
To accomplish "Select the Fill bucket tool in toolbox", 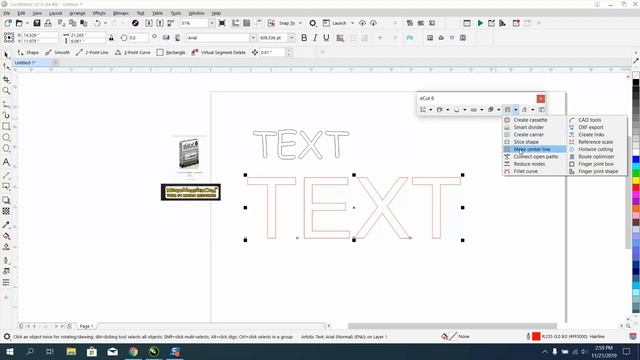I will pyautogui.click(x=6, y=236).
